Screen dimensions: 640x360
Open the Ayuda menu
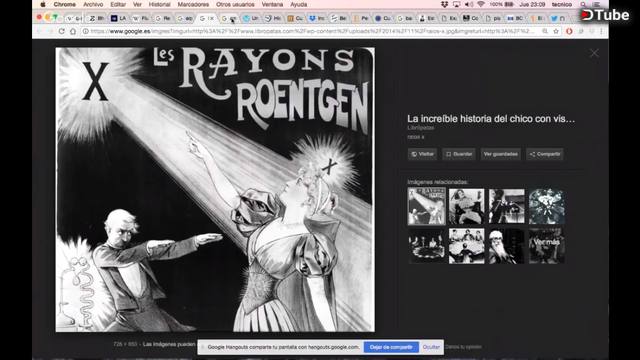298,4
